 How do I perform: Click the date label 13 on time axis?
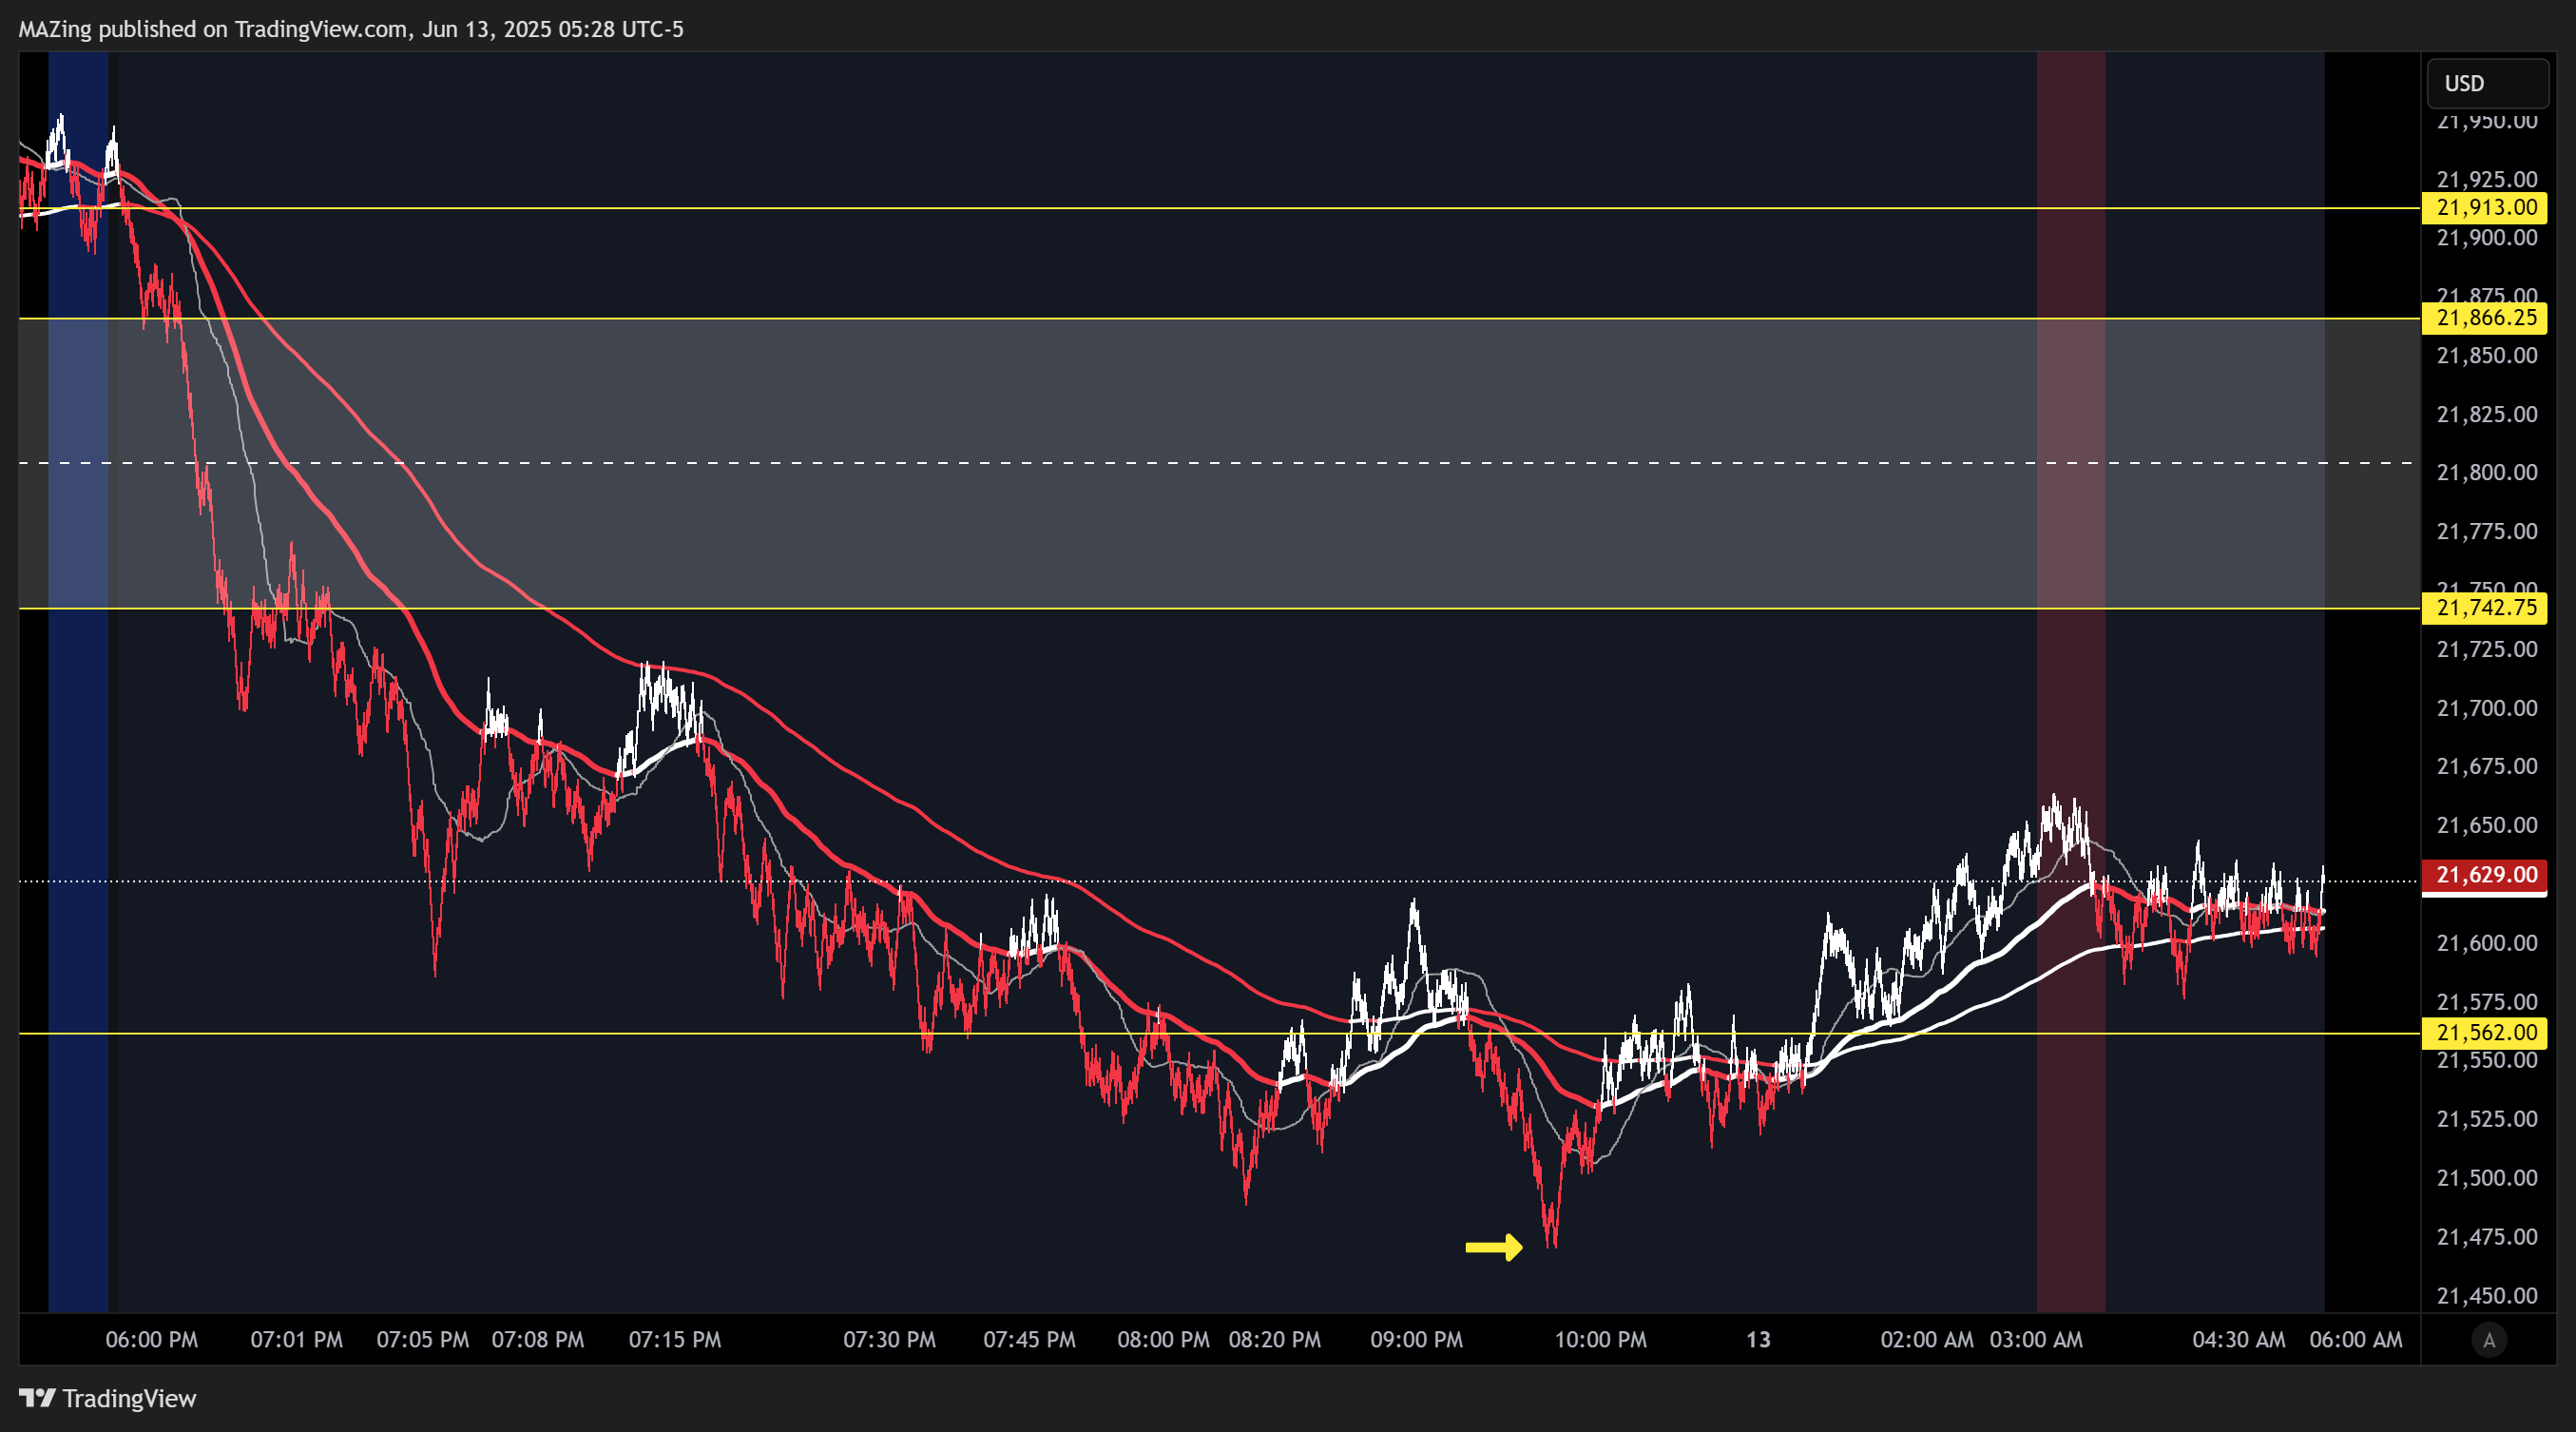(1759, 1340)
